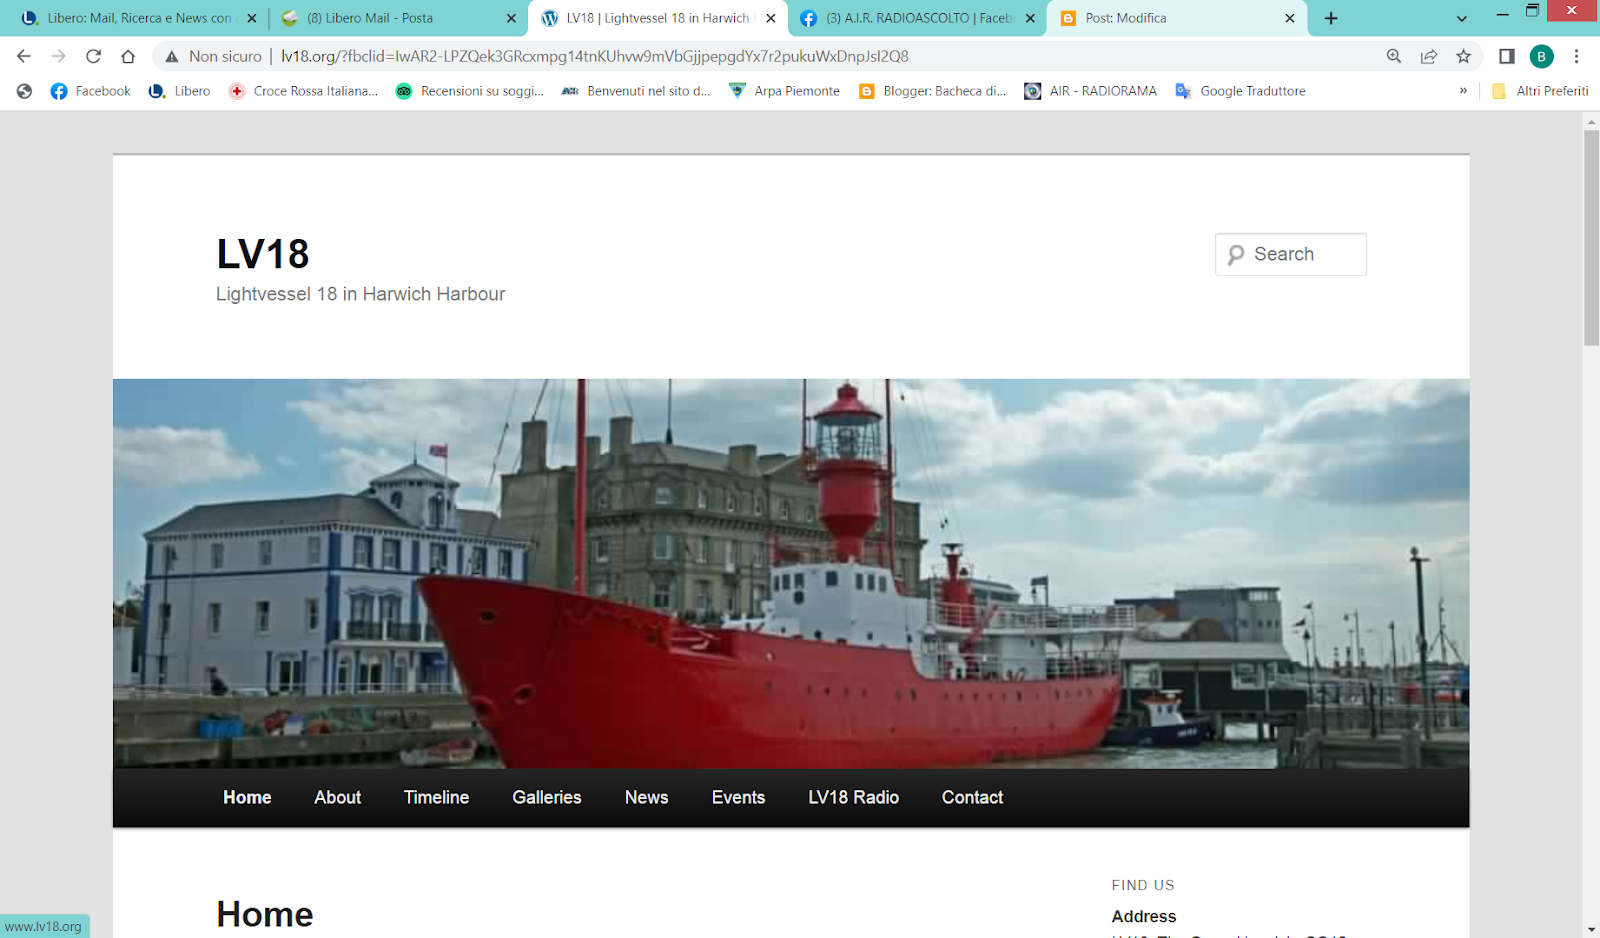Bookmark this page with the star
Screen dimensions: 1600x938
coord(1464,56)
